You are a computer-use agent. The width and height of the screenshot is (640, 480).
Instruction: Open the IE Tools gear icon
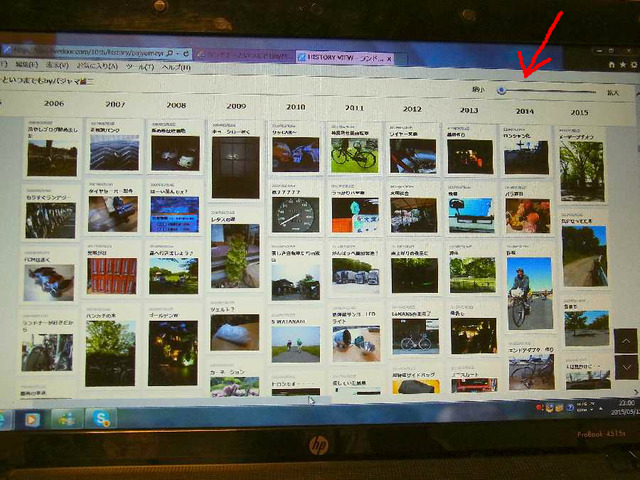pos(634,65)
